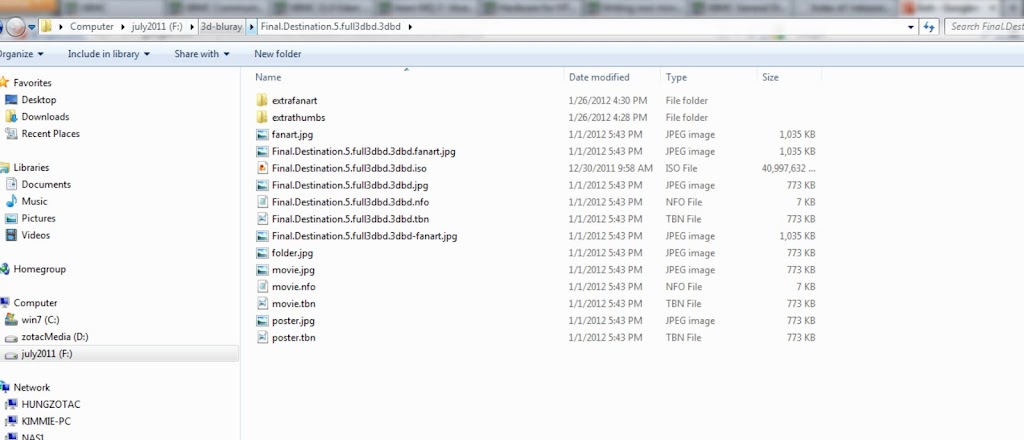
Task: Select poster.jpg file icon
Action: [x=262, y=321]
